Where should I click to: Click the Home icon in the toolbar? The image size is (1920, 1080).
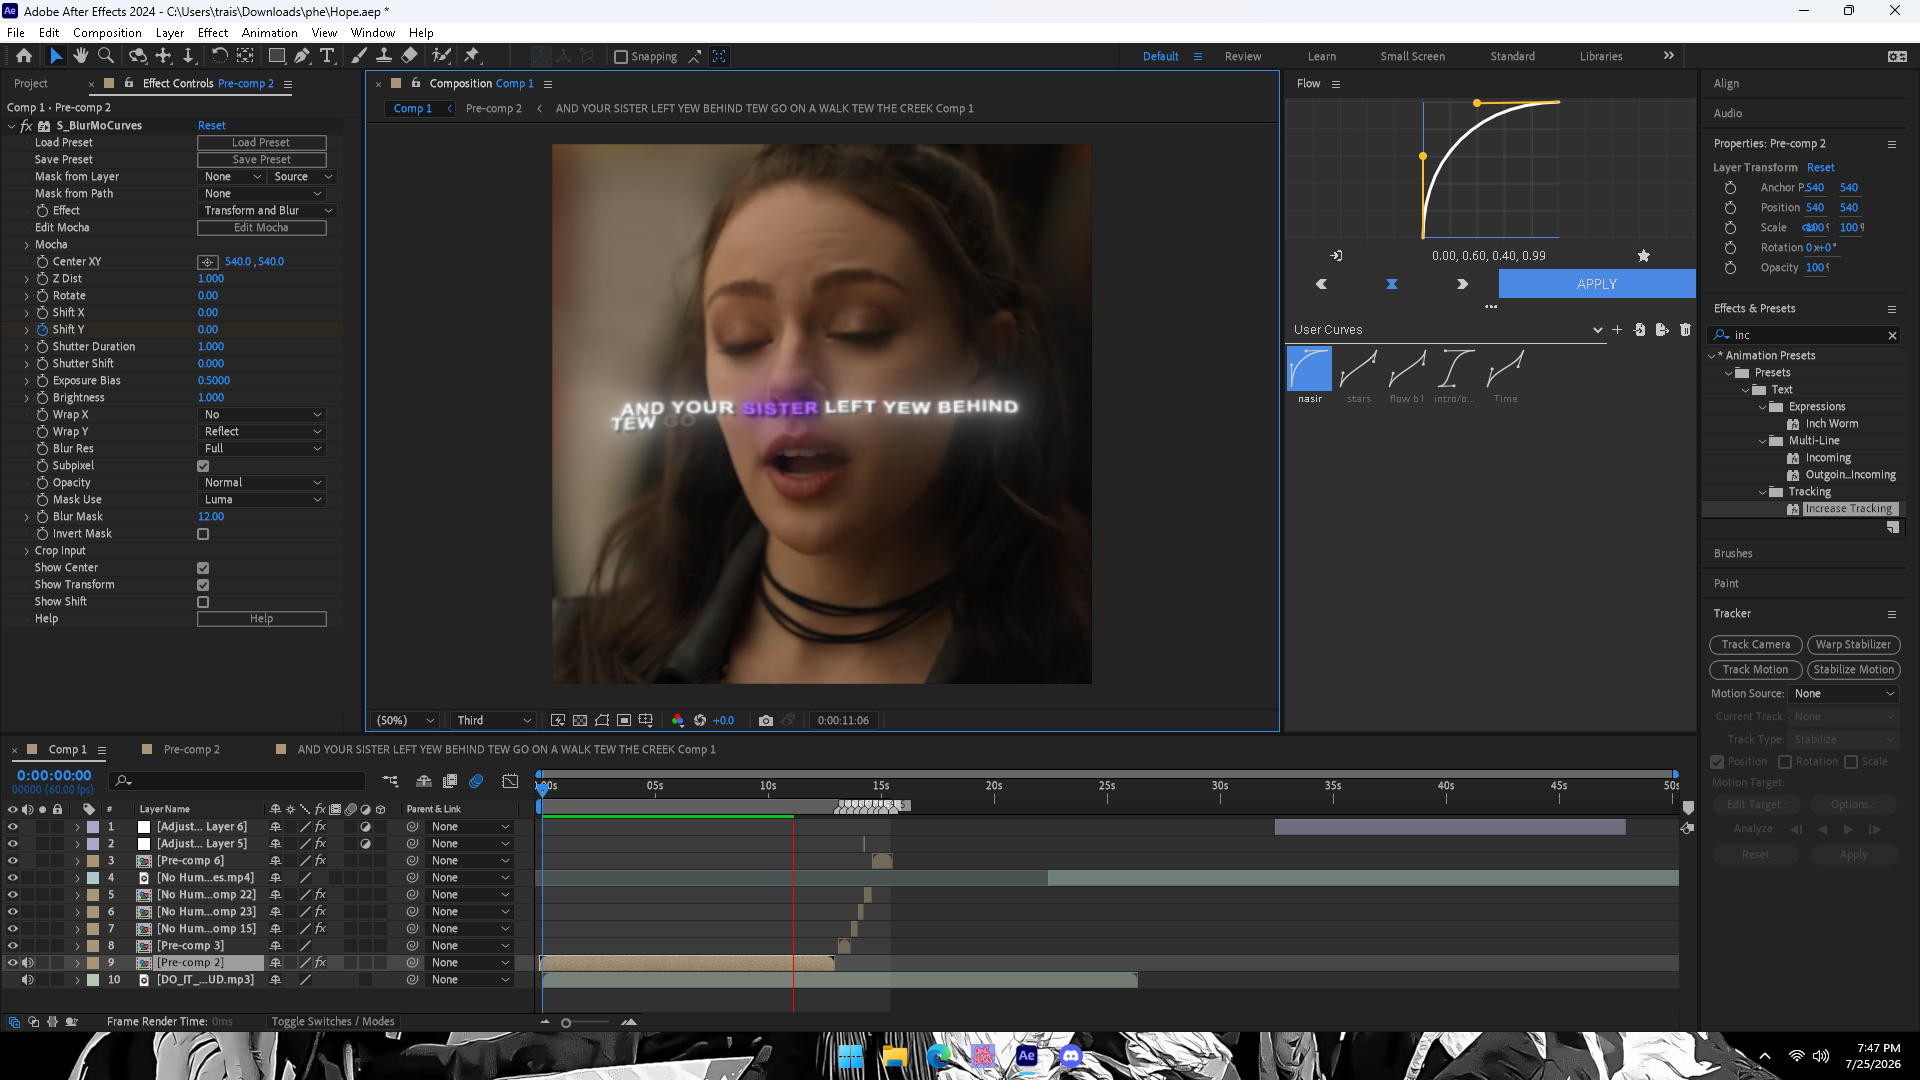(x=24, y=56)
